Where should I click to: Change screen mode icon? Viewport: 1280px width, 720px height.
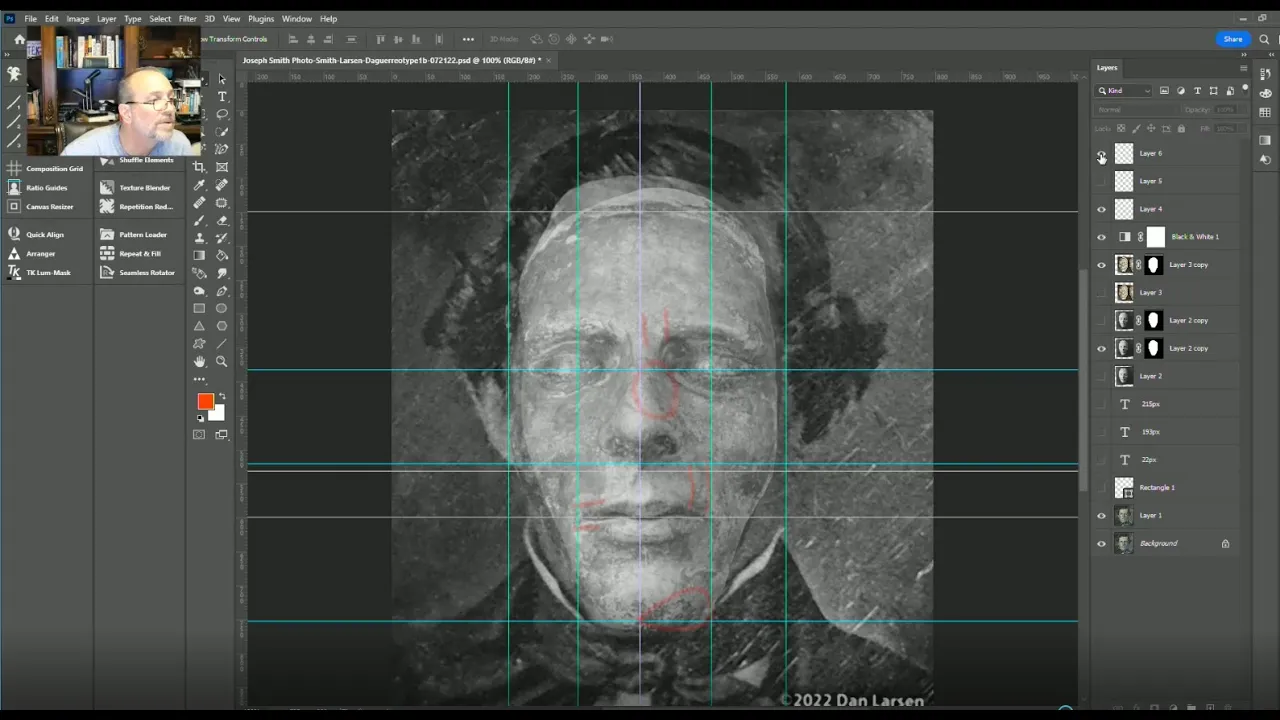[x=222, y=434]
